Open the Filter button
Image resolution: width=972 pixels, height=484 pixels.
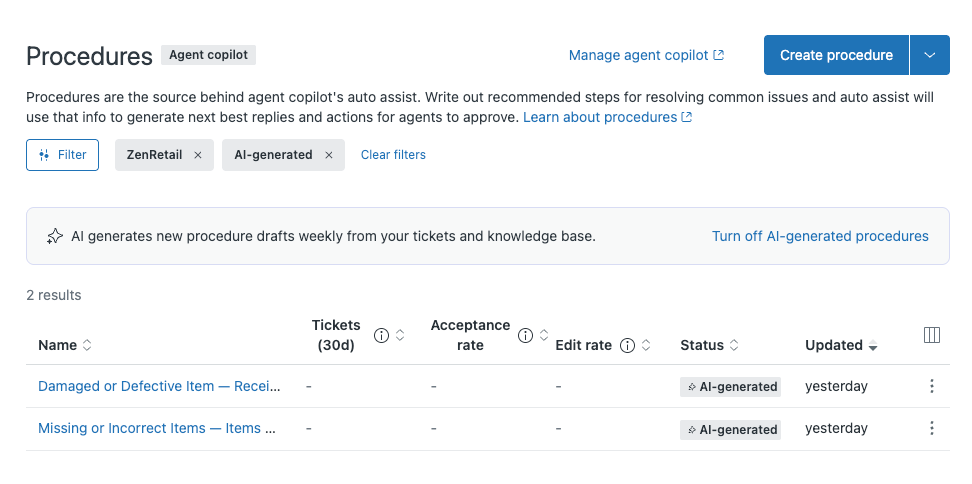pyautogui.click(x=62, y=155)
